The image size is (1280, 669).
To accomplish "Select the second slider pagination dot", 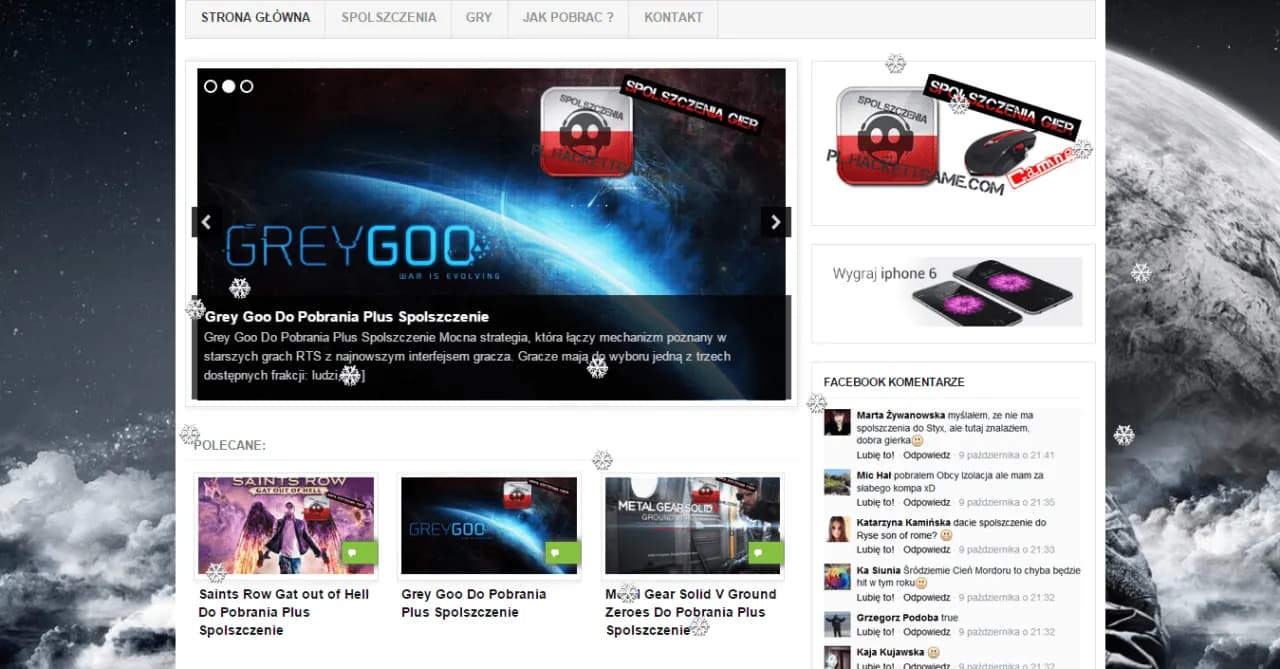I will pyautogui.click(x=229, y=87).
